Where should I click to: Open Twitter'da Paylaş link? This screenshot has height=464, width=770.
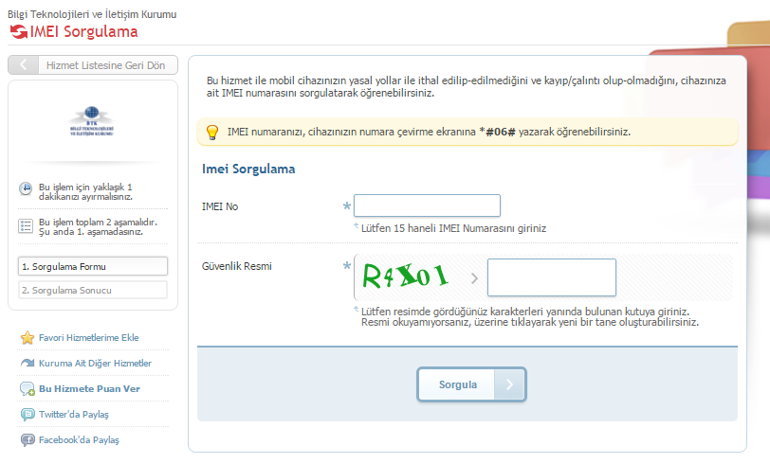[73, 414]
